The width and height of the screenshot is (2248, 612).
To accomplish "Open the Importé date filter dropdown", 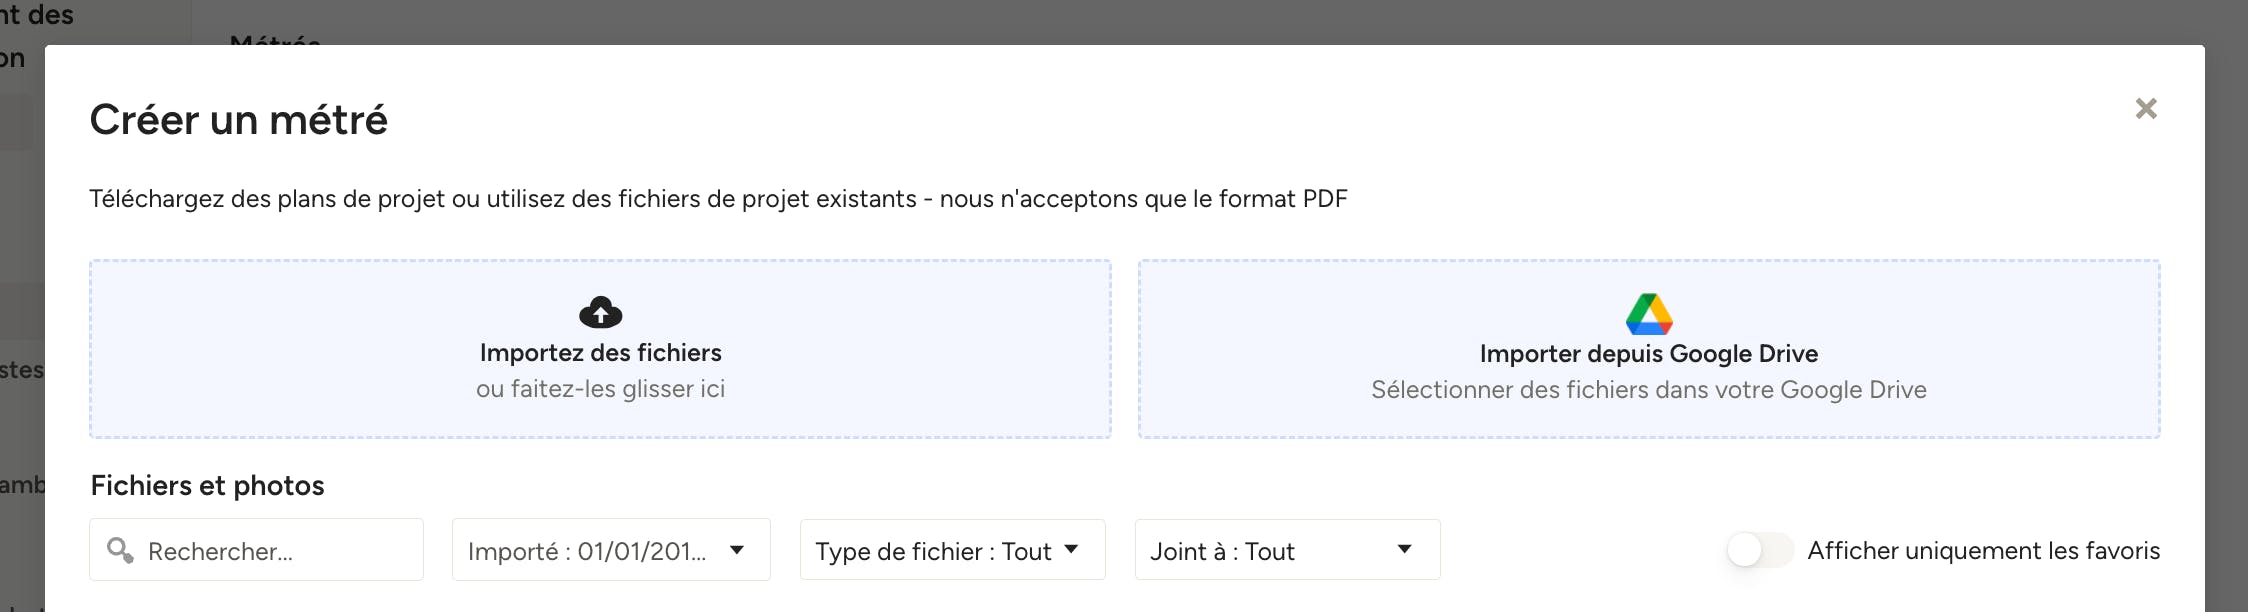I will [x=611, y=549].
